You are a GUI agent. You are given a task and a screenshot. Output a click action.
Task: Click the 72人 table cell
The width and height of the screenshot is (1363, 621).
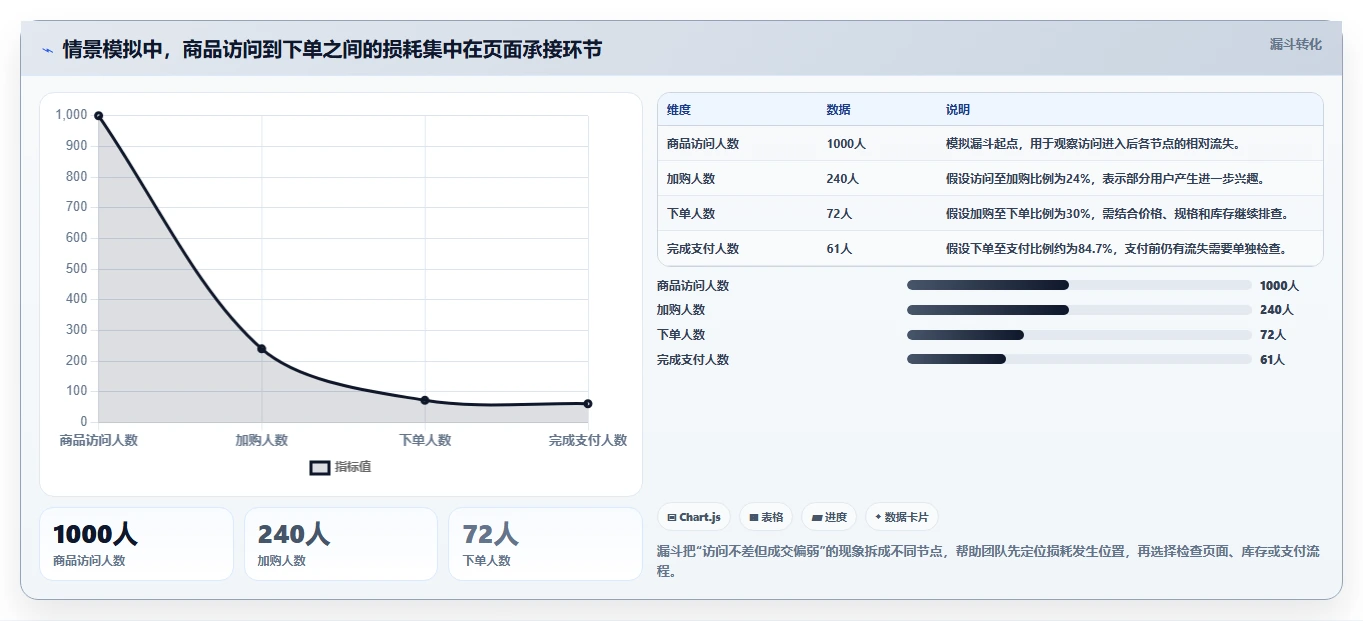(840, 214)
